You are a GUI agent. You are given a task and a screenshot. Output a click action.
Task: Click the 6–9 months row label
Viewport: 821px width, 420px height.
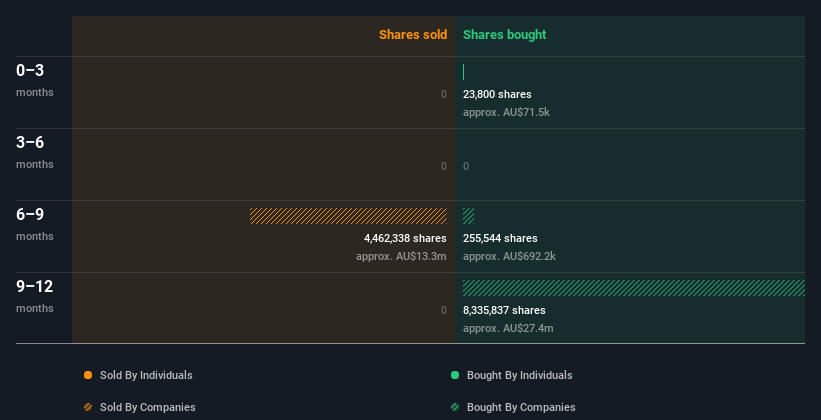pyautogui.click(x=35, y=224)
